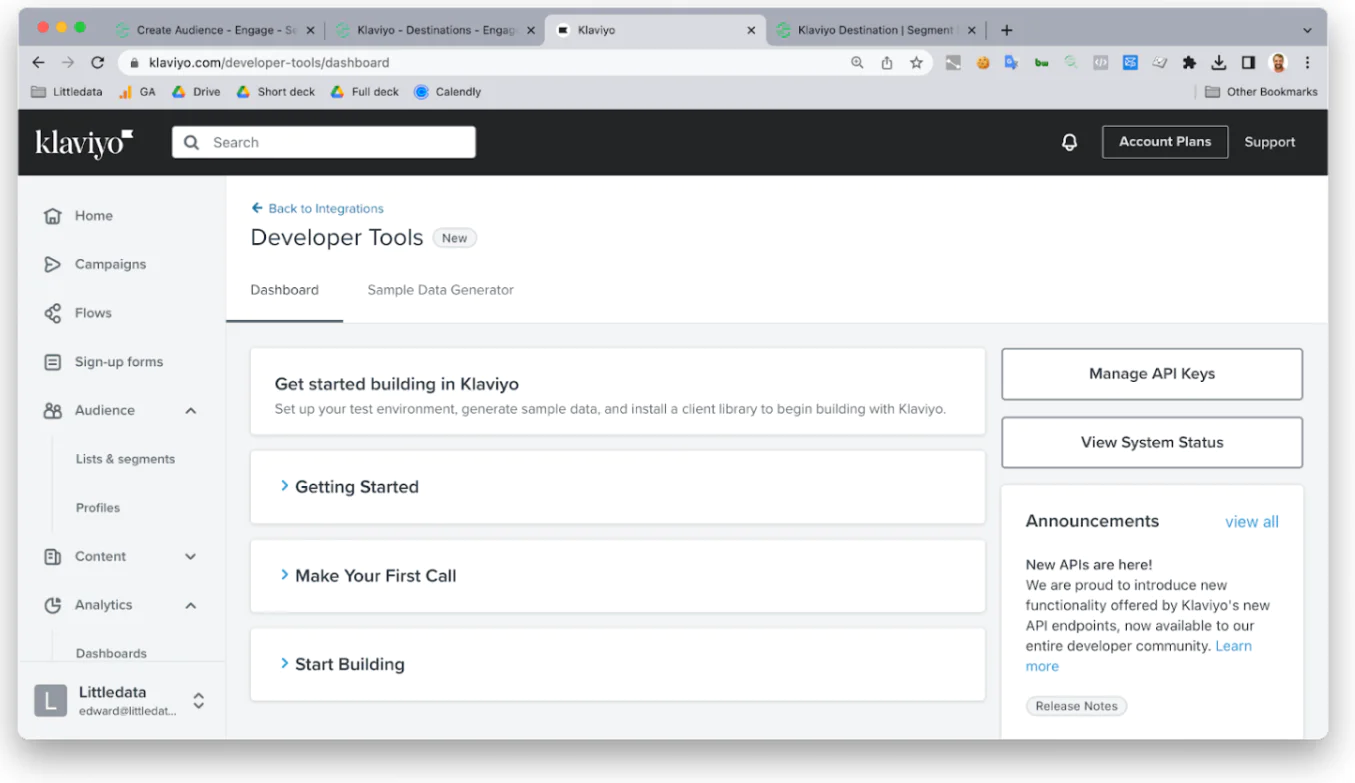Reload the page with the browser refresh icon
Image resolution: width=1355 pixels, height=783 pixels.
click(97, 62)
